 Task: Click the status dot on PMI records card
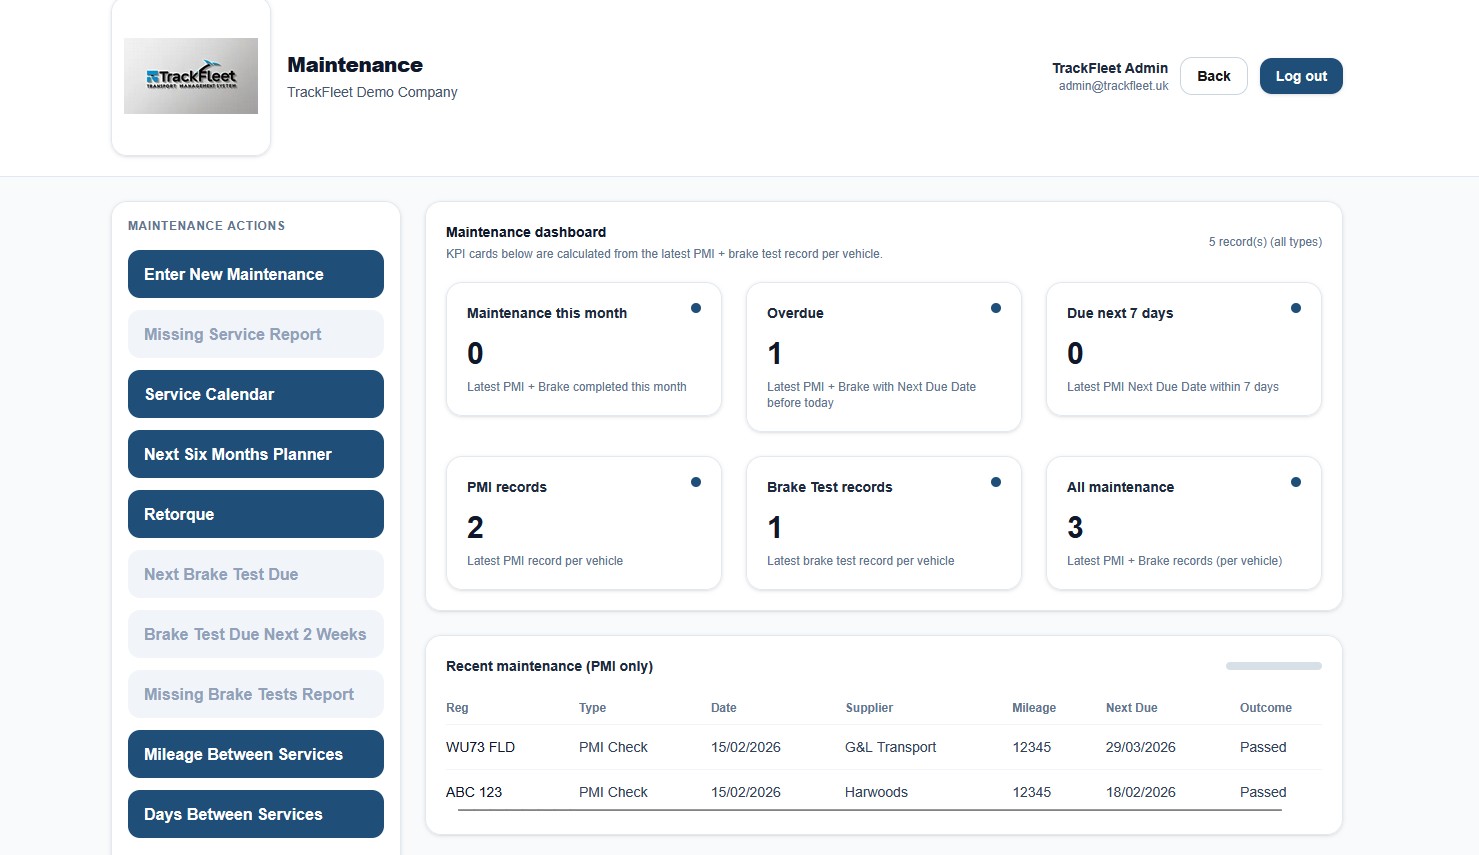696,481
